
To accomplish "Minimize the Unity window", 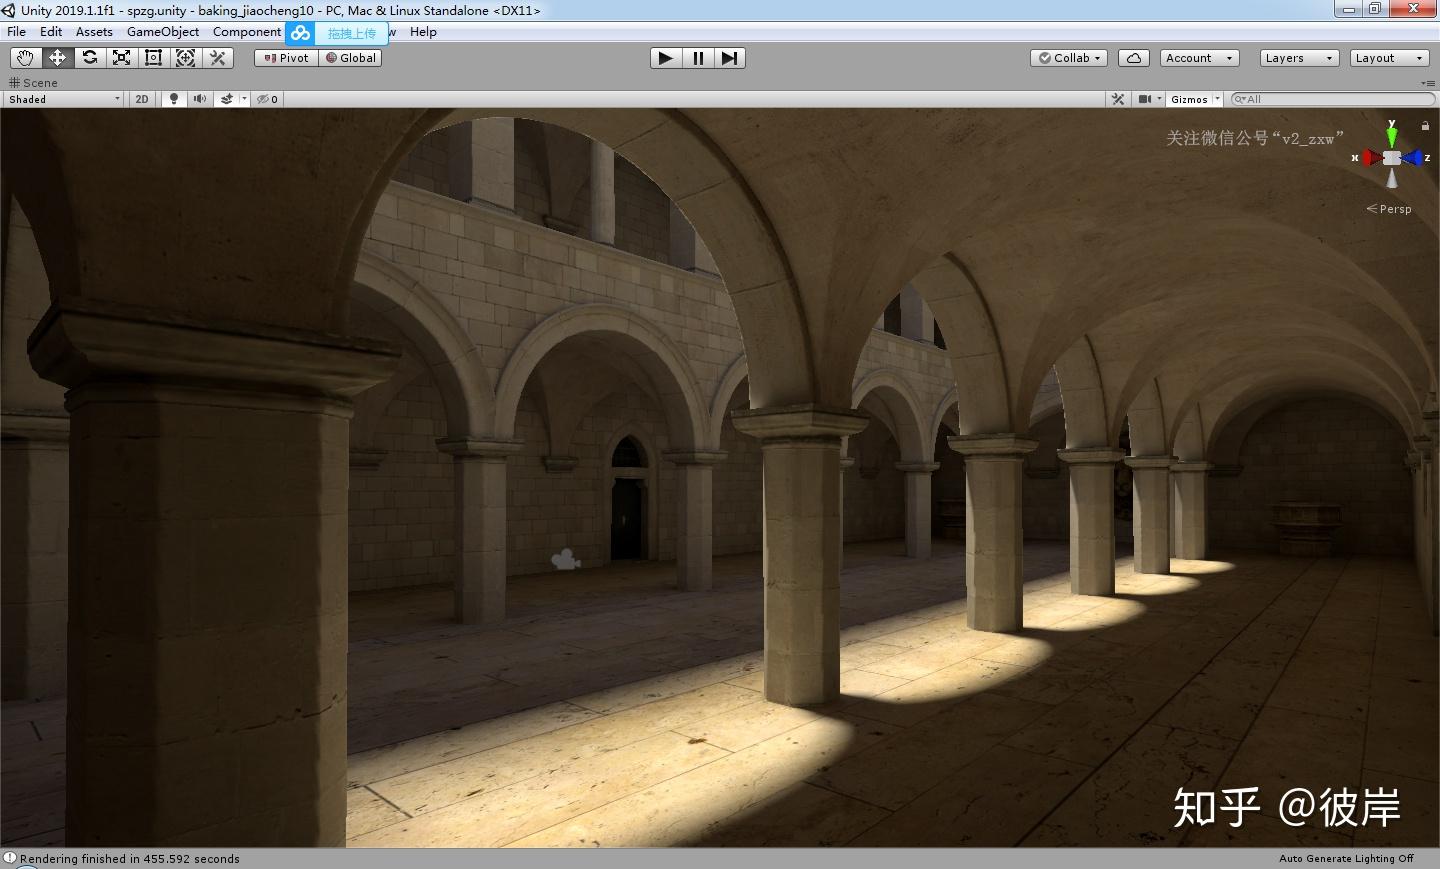I will 1349,9.
